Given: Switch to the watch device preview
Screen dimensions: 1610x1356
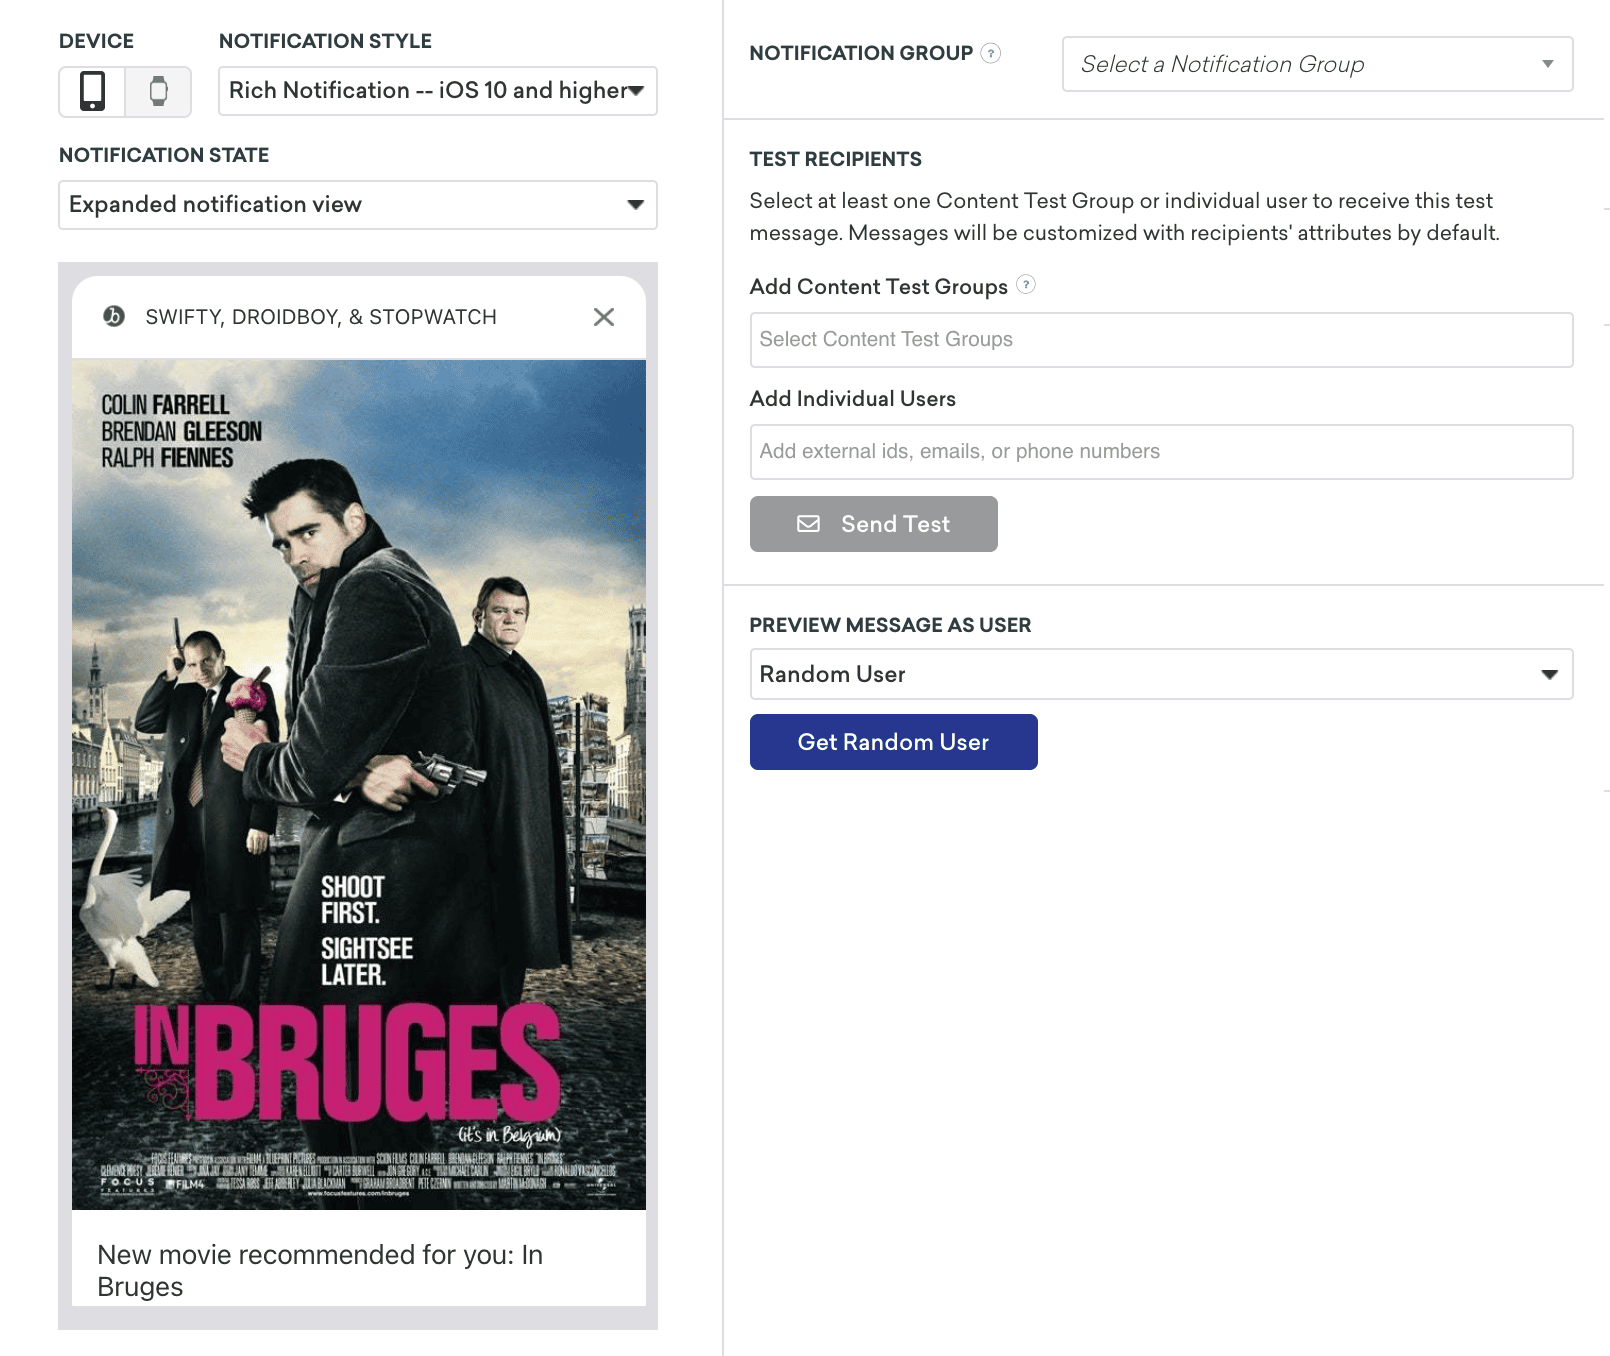Looking at the screenshot, I should 158,91.
